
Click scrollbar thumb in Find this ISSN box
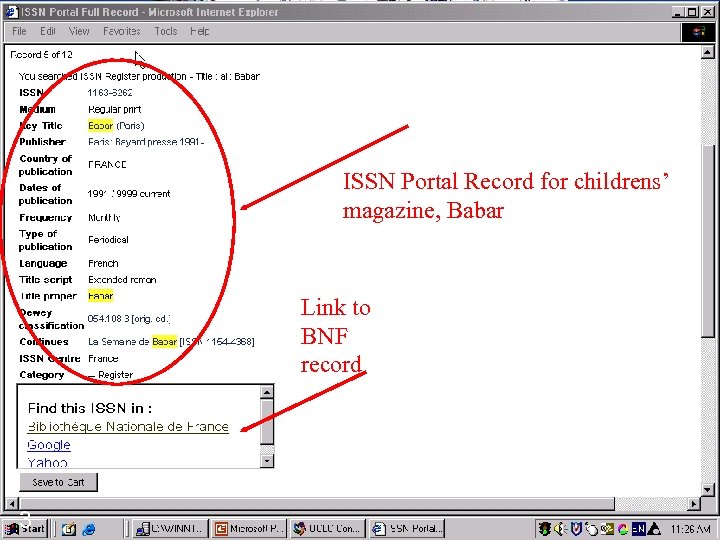point(267,422)
